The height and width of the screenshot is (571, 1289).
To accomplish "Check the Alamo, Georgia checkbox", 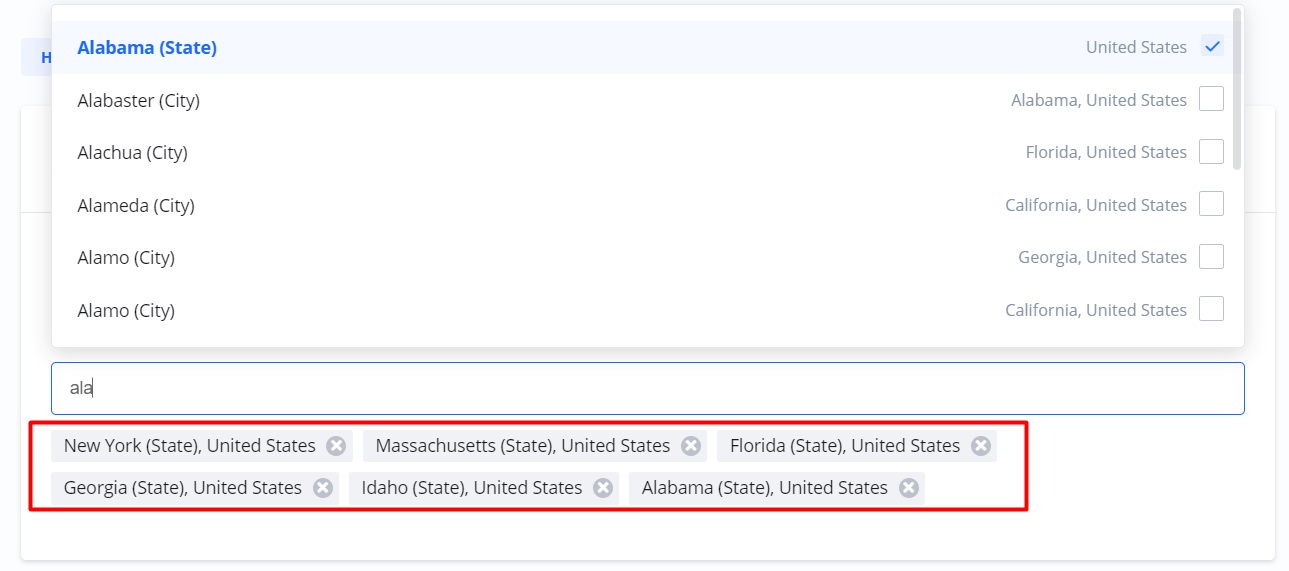I will [x=1211, y=257].
